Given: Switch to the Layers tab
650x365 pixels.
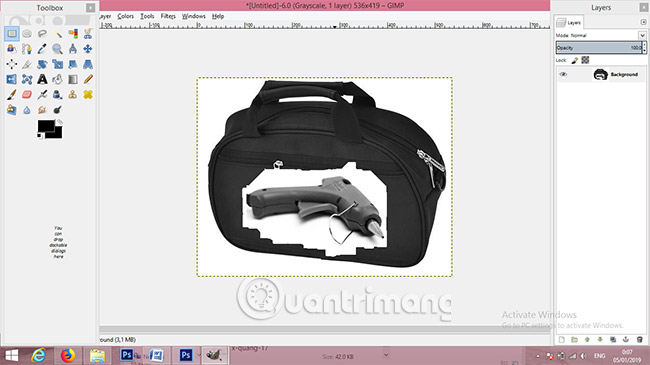Looking at the screenshot, I should [569, 22].
